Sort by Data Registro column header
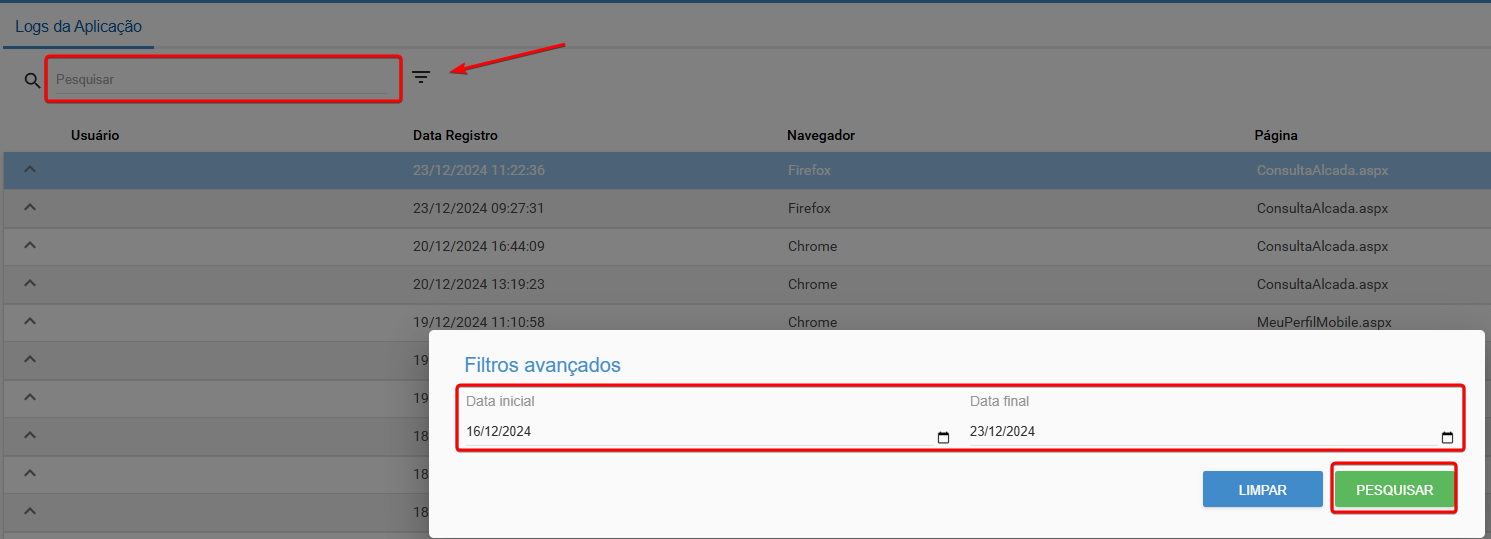 tap(455, 135)
